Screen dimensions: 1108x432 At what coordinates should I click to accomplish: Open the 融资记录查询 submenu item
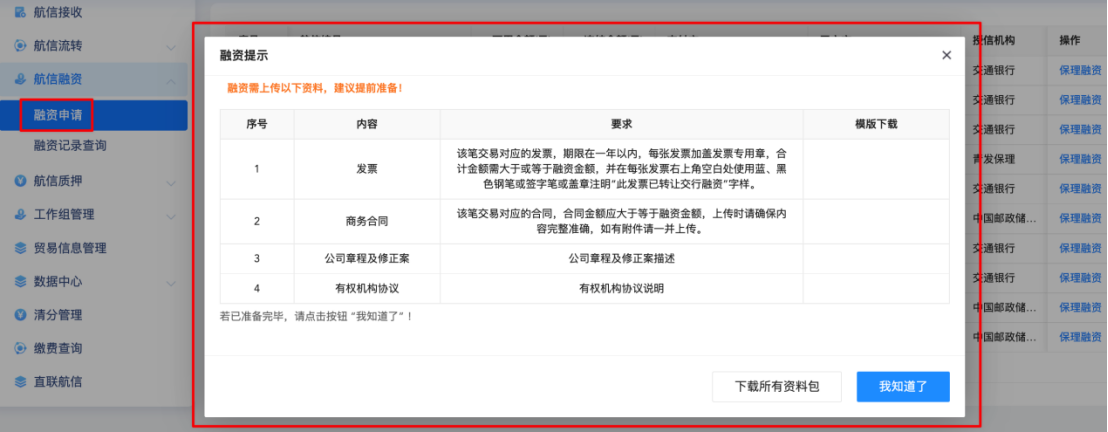point(70,146)
